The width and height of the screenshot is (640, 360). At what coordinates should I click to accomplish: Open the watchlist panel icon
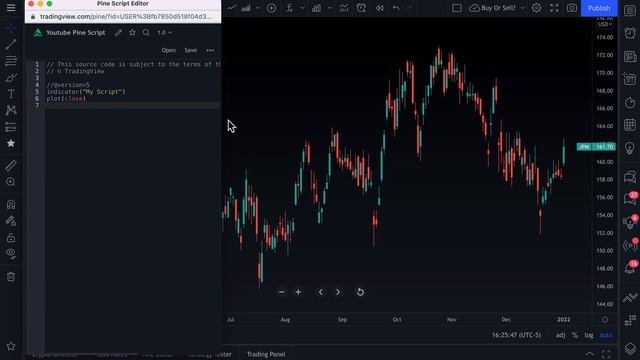[x=630, y=10]
